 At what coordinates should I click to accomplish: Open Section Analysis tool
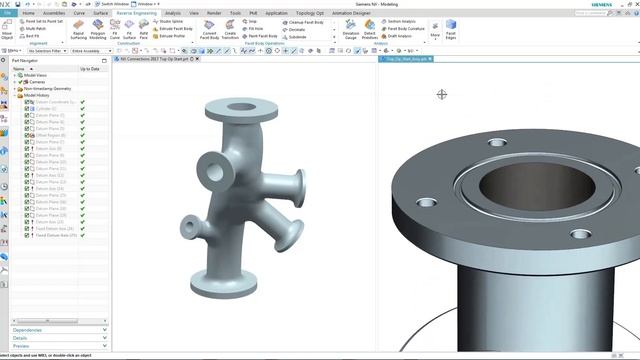tap(399, 21)
